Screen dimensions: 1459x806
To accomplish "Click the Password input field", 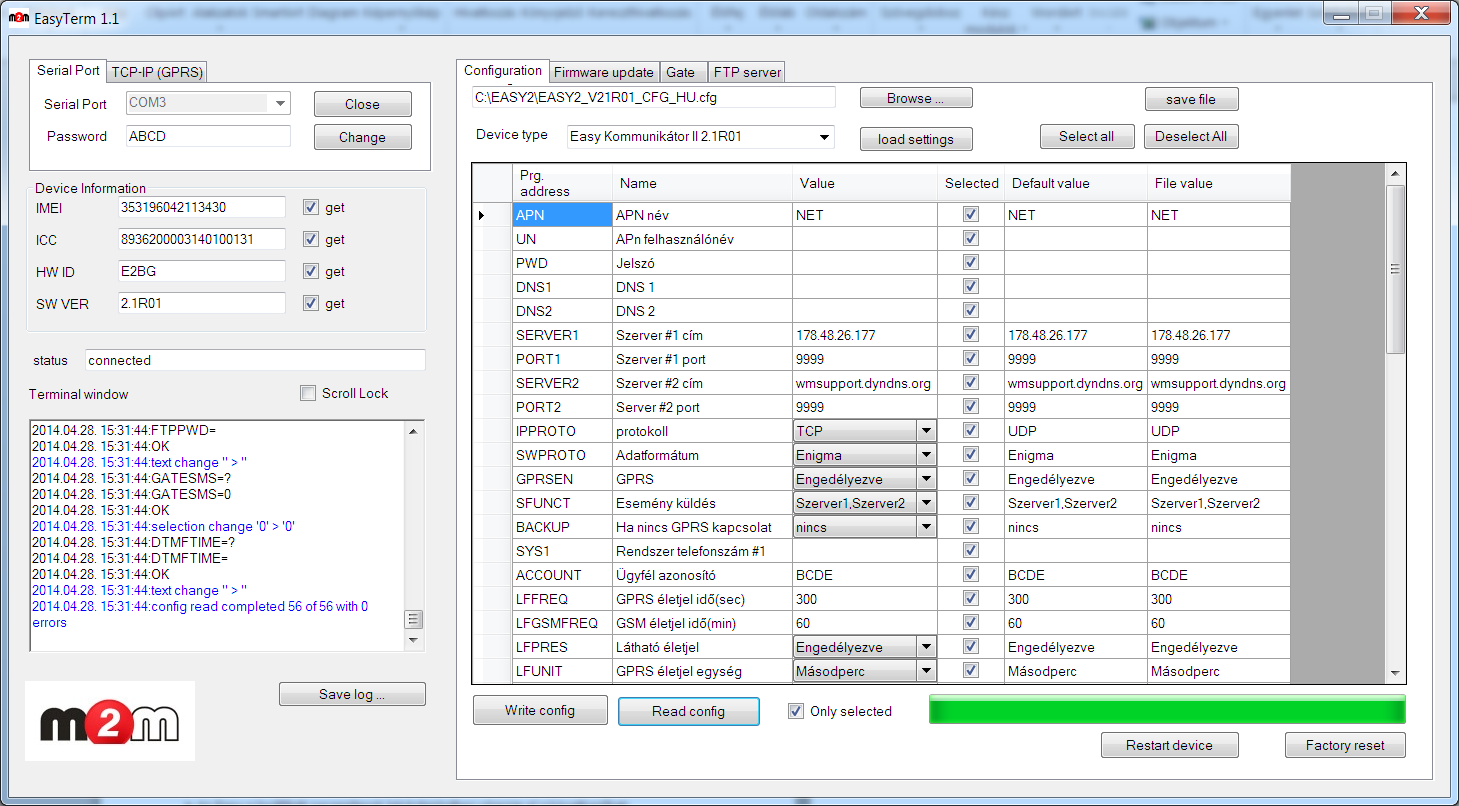I will click(209, 136).
